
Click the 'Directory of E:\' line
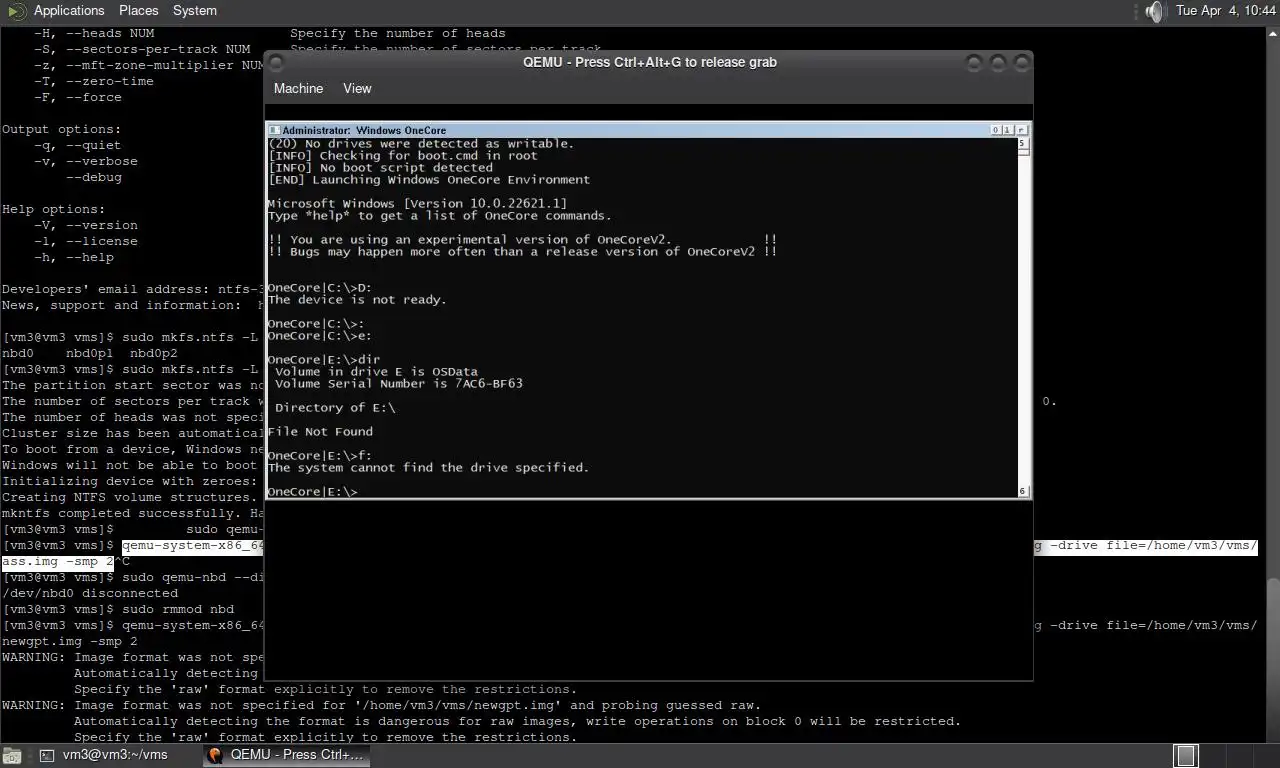tap(335, 407)
